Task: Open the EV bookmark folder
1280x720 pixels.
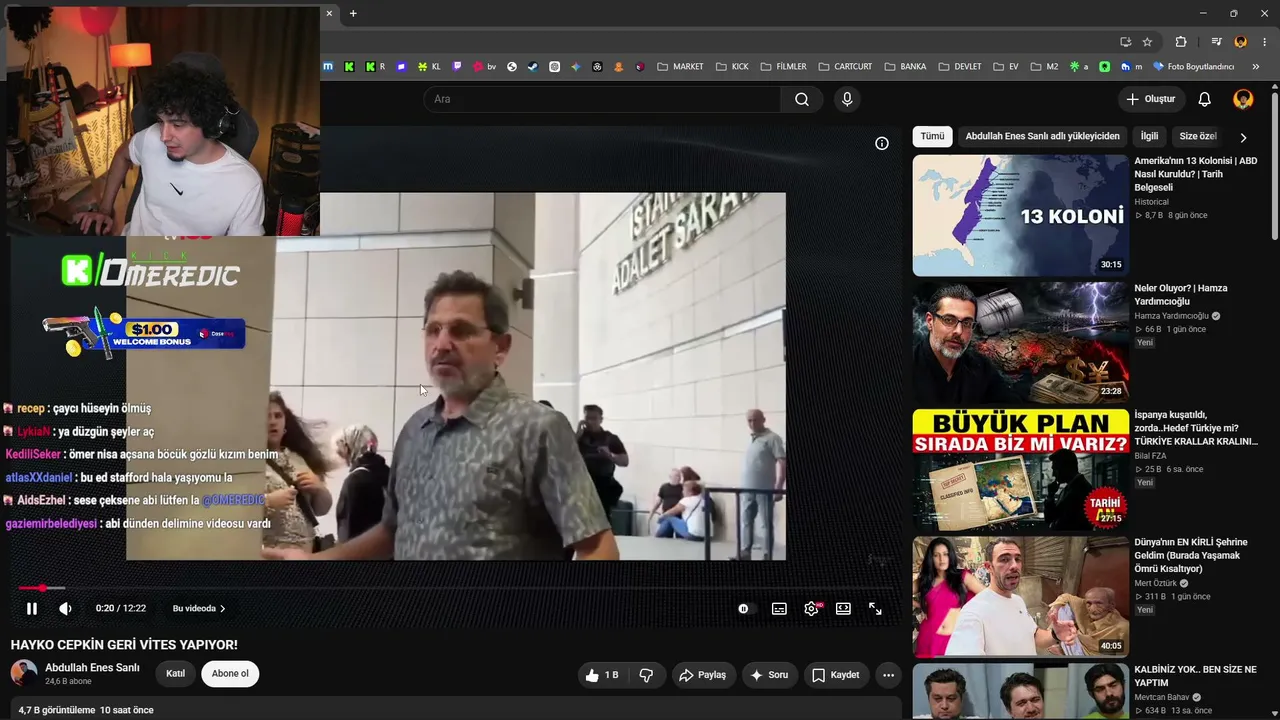Action: (x=1006, y=67)
